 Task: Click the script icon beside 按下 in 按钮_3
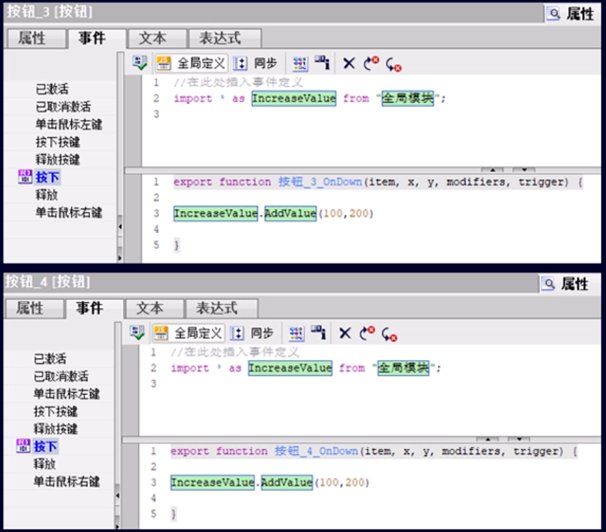point(25,177)
